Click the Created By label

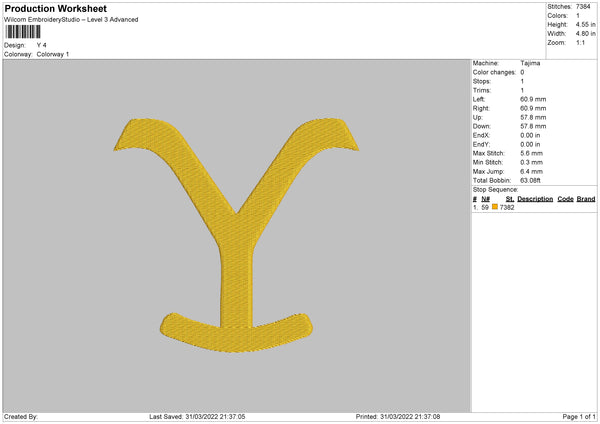click(x=21, y=417)
